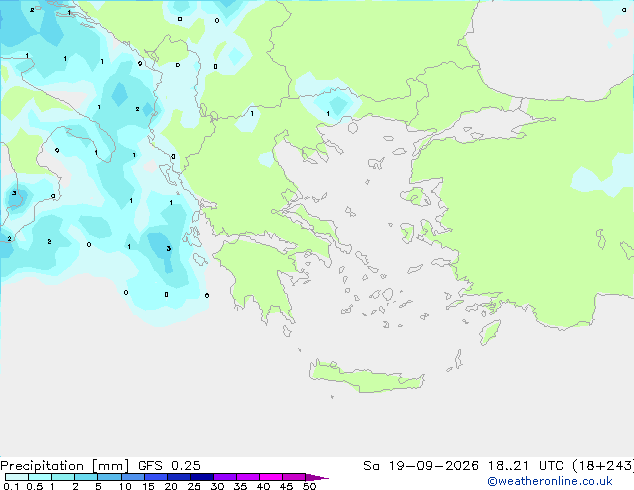
Task: Click the date '19-09-2026' text
Action: [433, 466]
